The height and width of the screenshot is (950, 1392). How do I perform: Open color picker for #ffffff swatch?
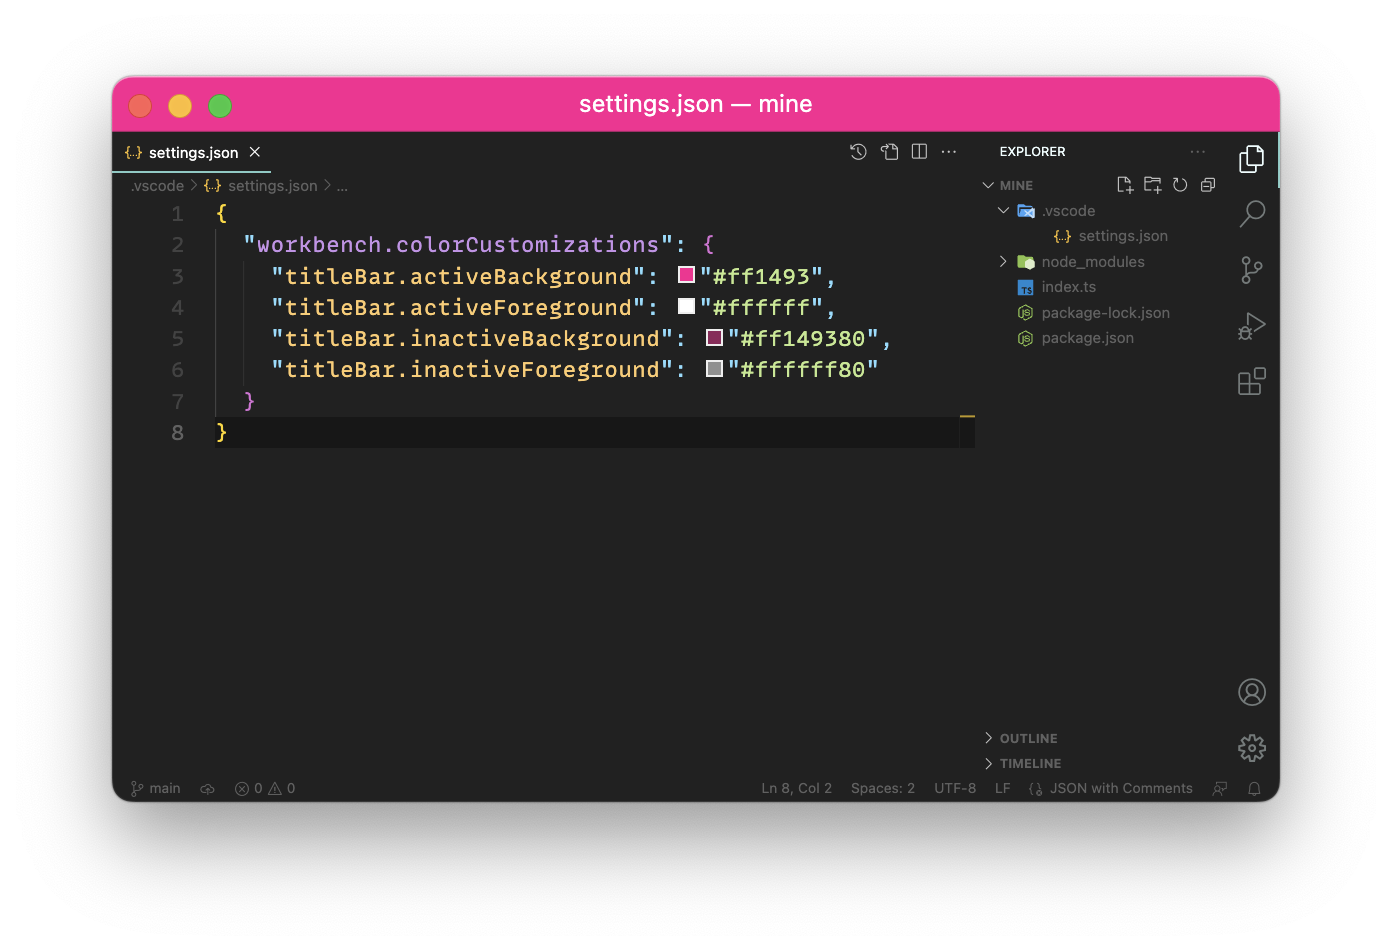(686, 306)
